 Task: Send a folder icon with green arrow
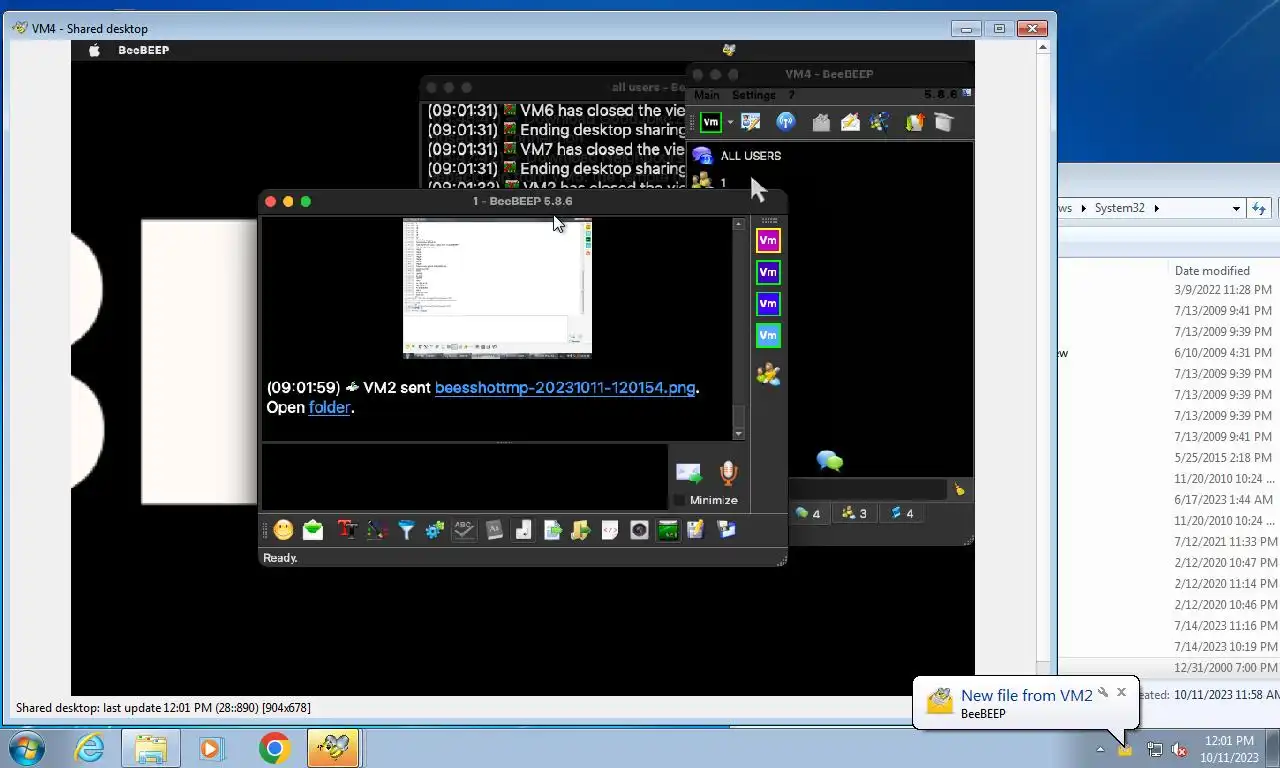coord(581,530)
